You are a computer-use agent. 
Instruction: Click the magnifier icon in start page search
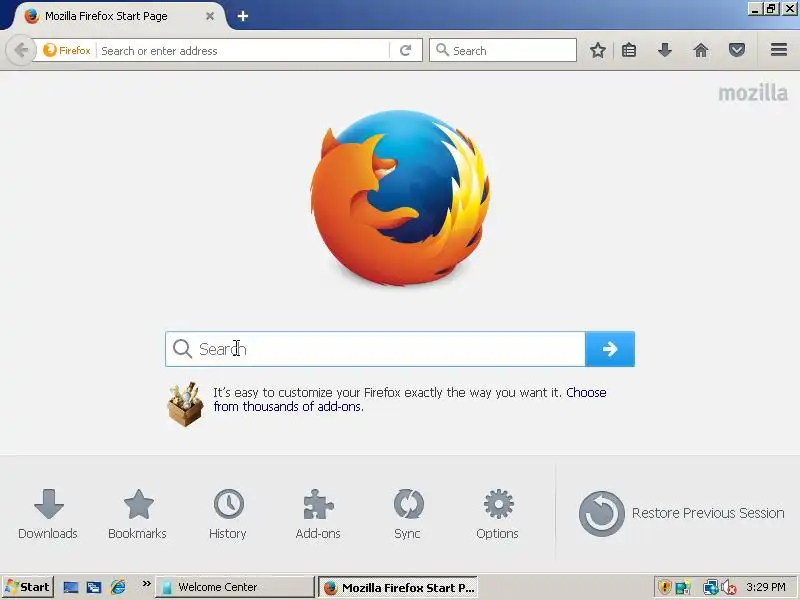182,349
